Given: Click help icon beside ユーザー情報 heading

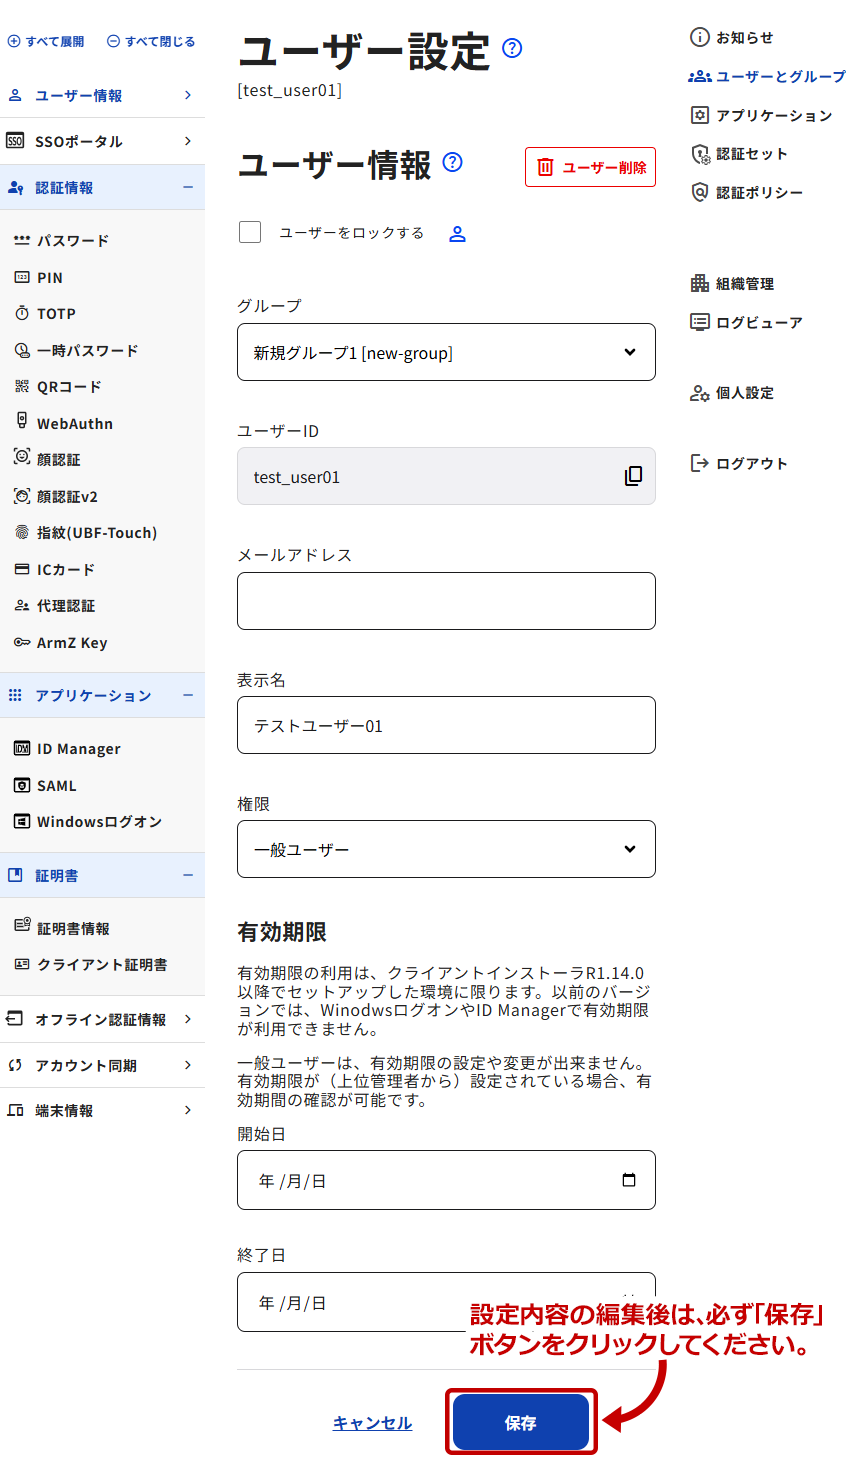Looking at the screenshot, I should click(452, 162).
